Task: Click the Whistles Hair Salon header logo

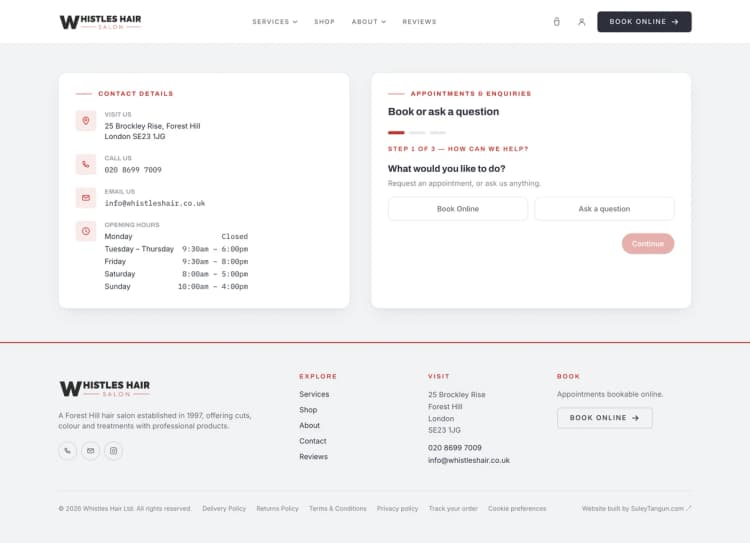Action: [x=100, y=22]
